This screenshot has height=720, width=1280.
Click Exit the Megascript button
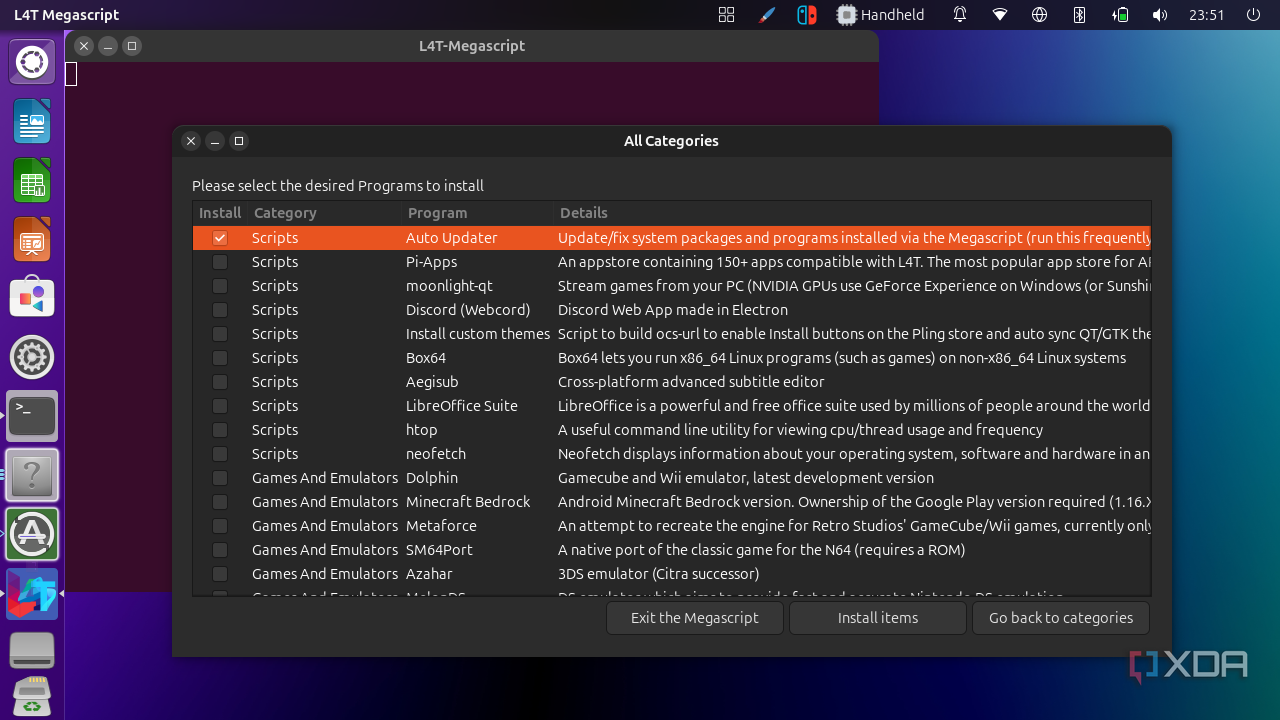(694, 618)
